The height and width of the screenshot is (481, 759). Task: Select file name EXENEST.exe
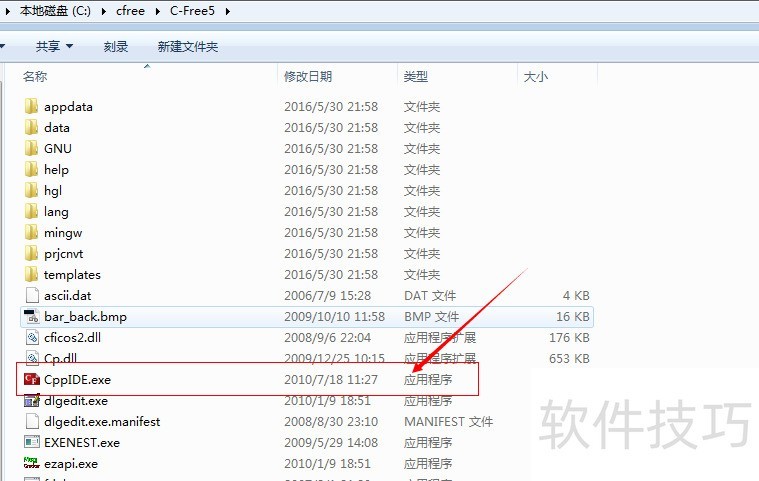coord(82,443)
